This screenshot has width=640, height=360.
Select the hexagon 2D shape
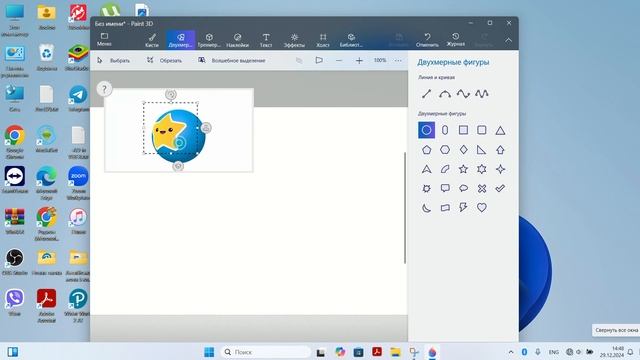[445, 150]
